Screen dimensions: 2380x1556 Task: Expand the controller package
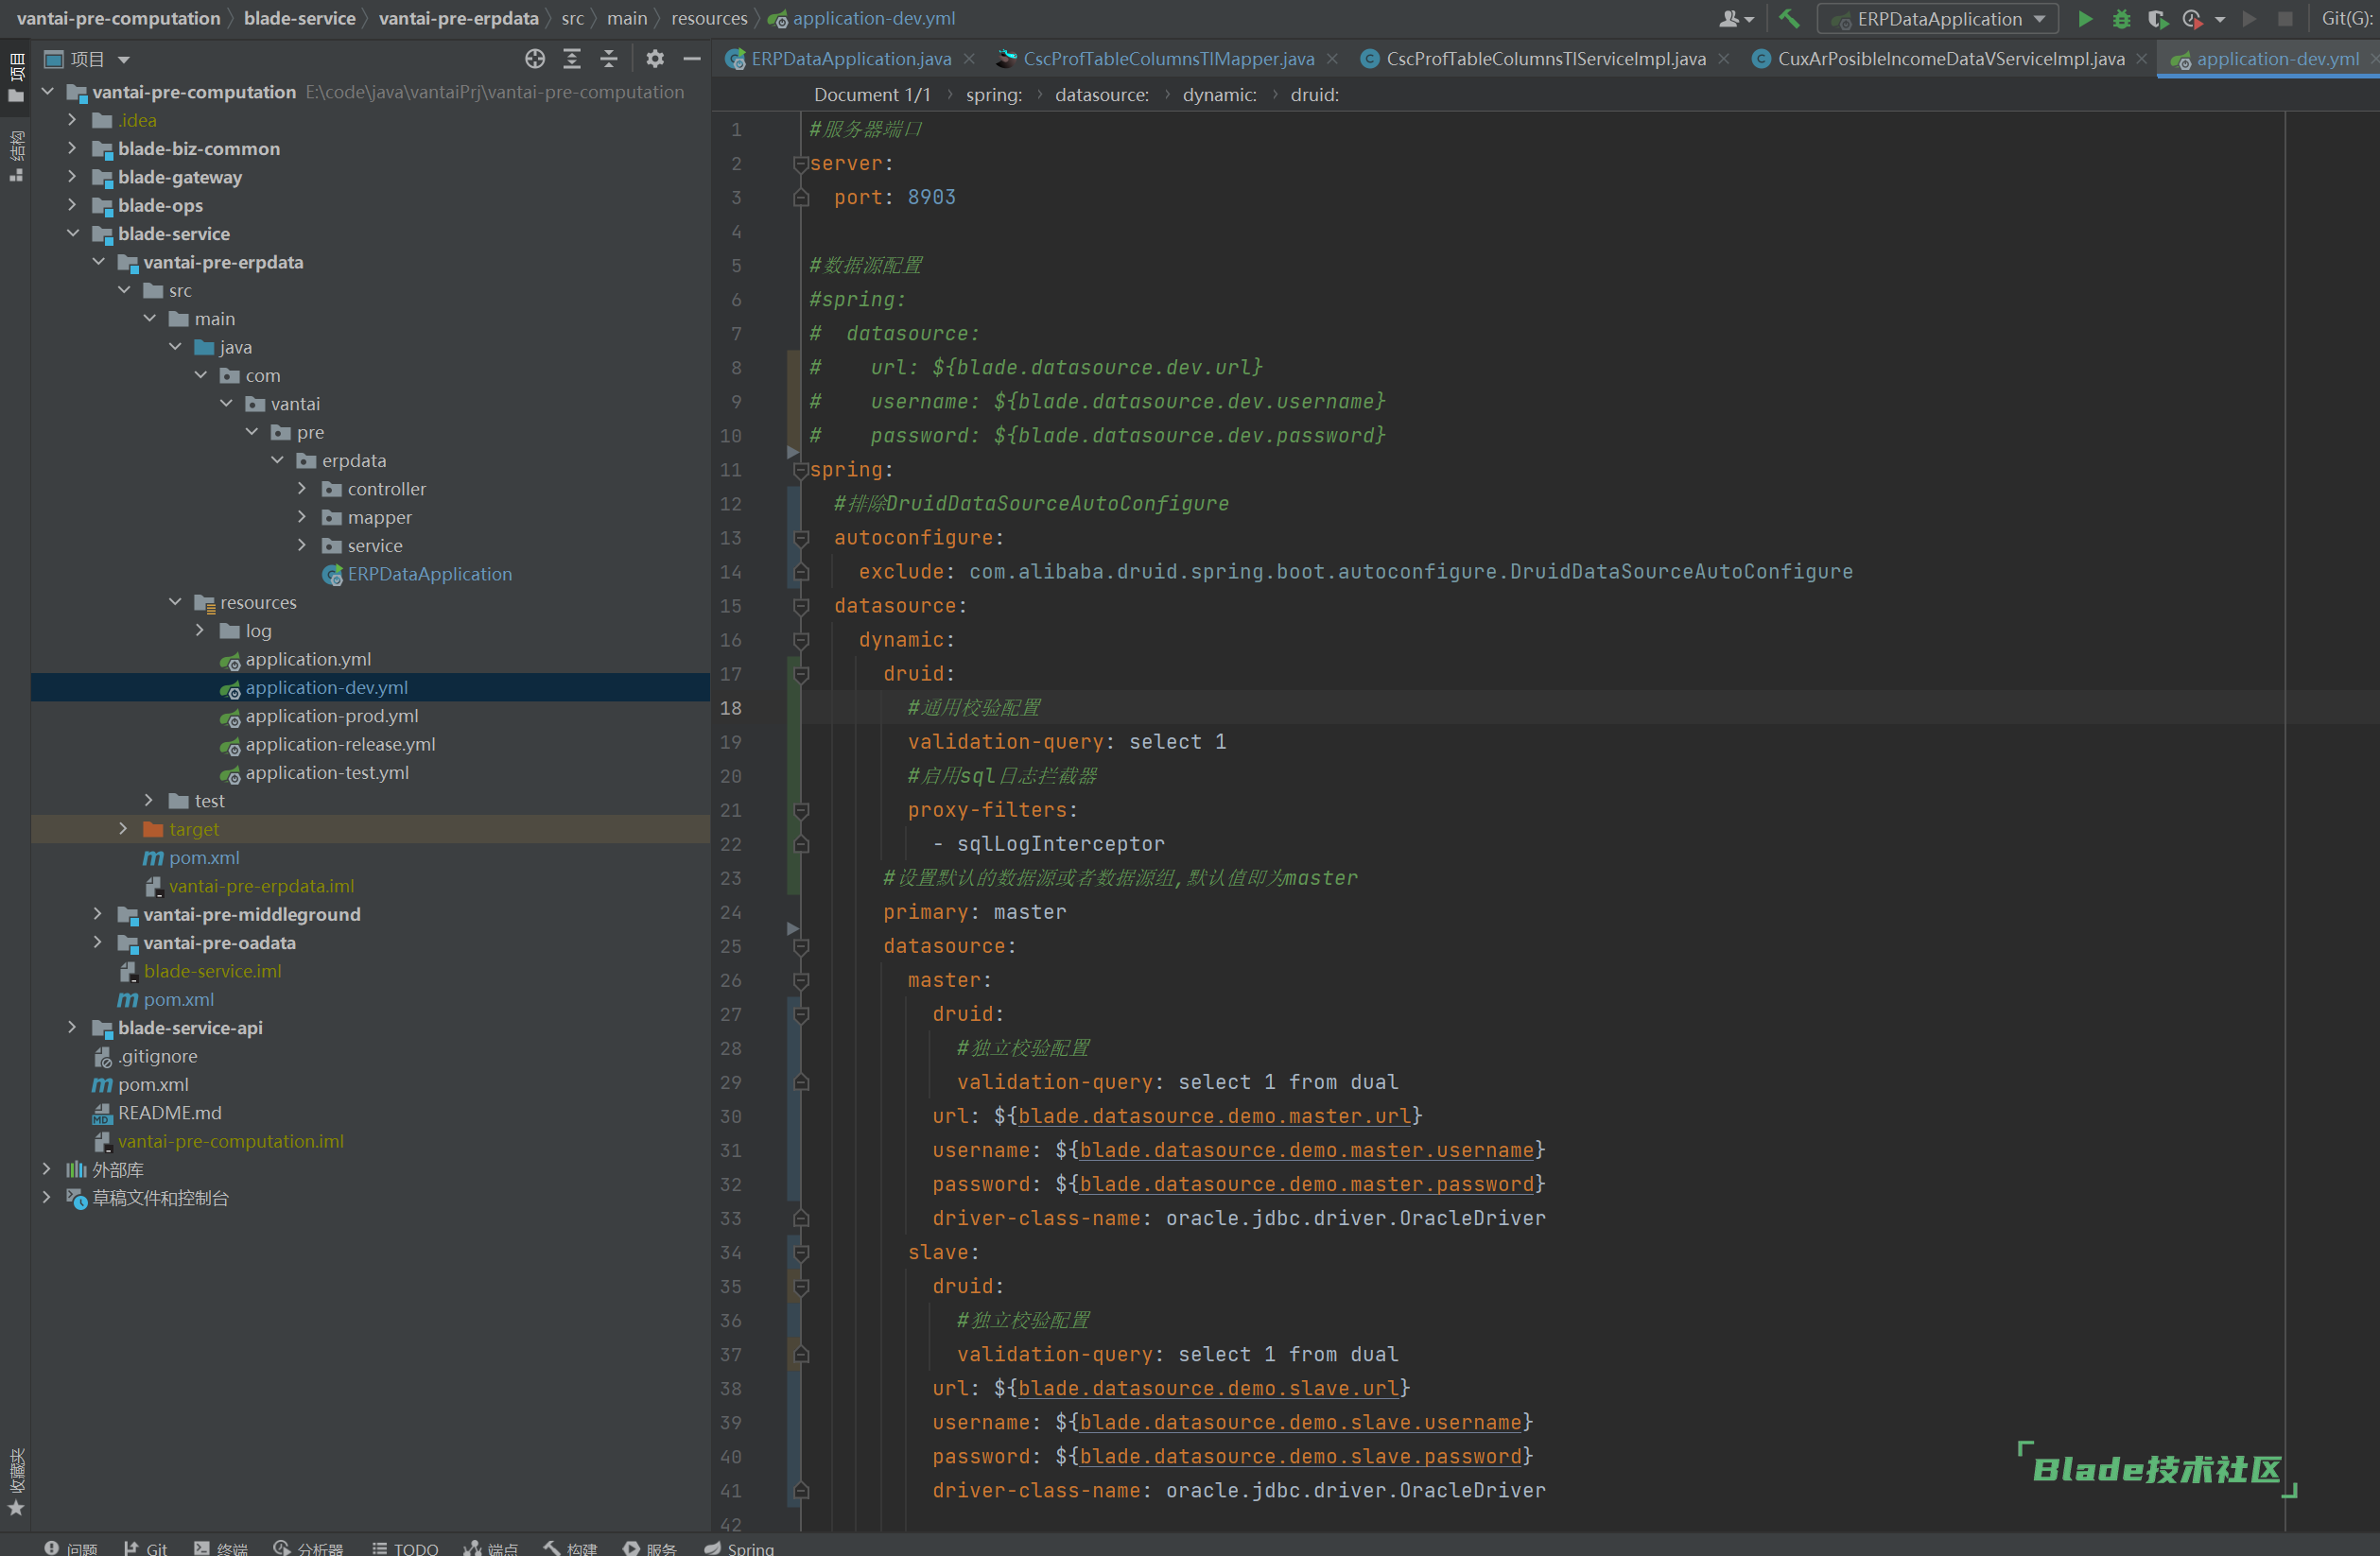[302, 488]
